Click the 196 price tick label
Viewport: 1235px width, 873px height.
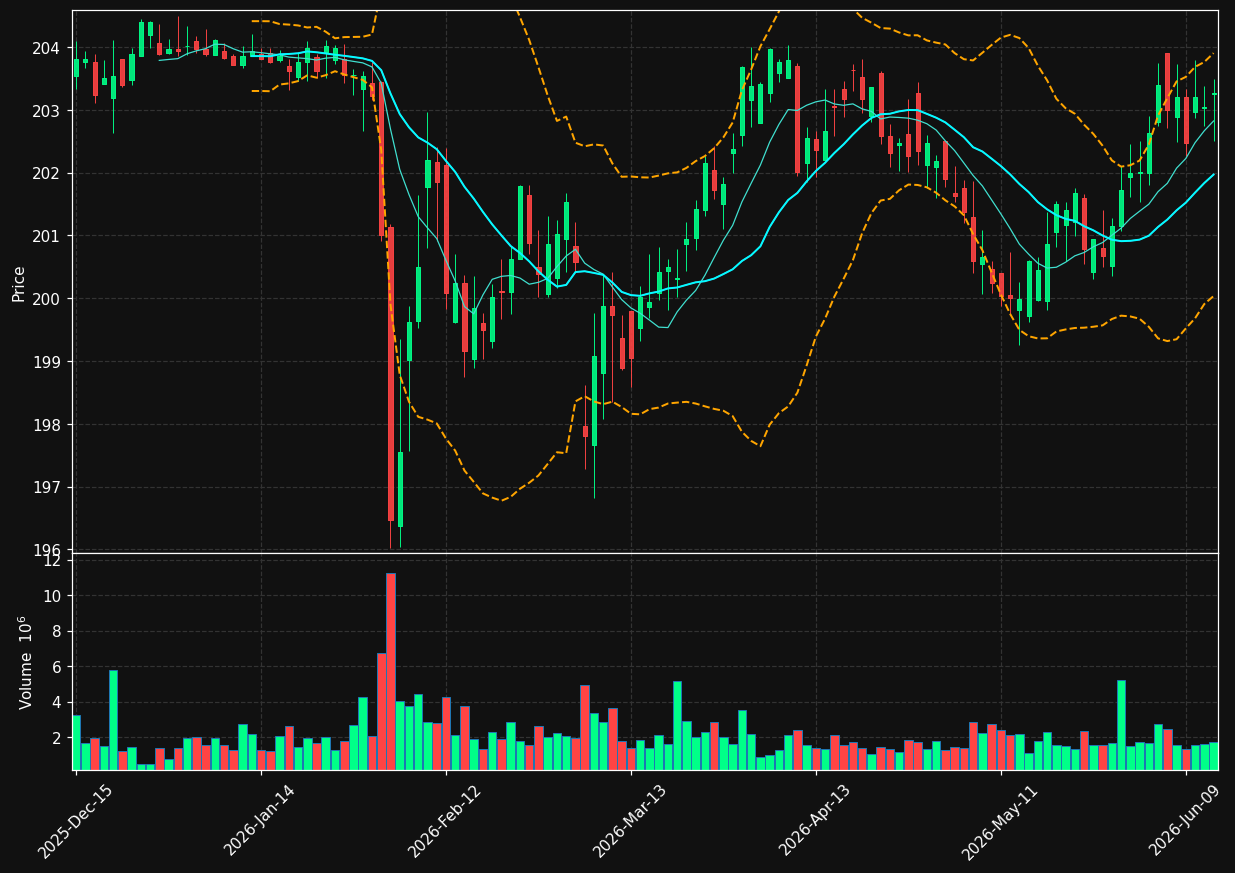coord(47,550)
